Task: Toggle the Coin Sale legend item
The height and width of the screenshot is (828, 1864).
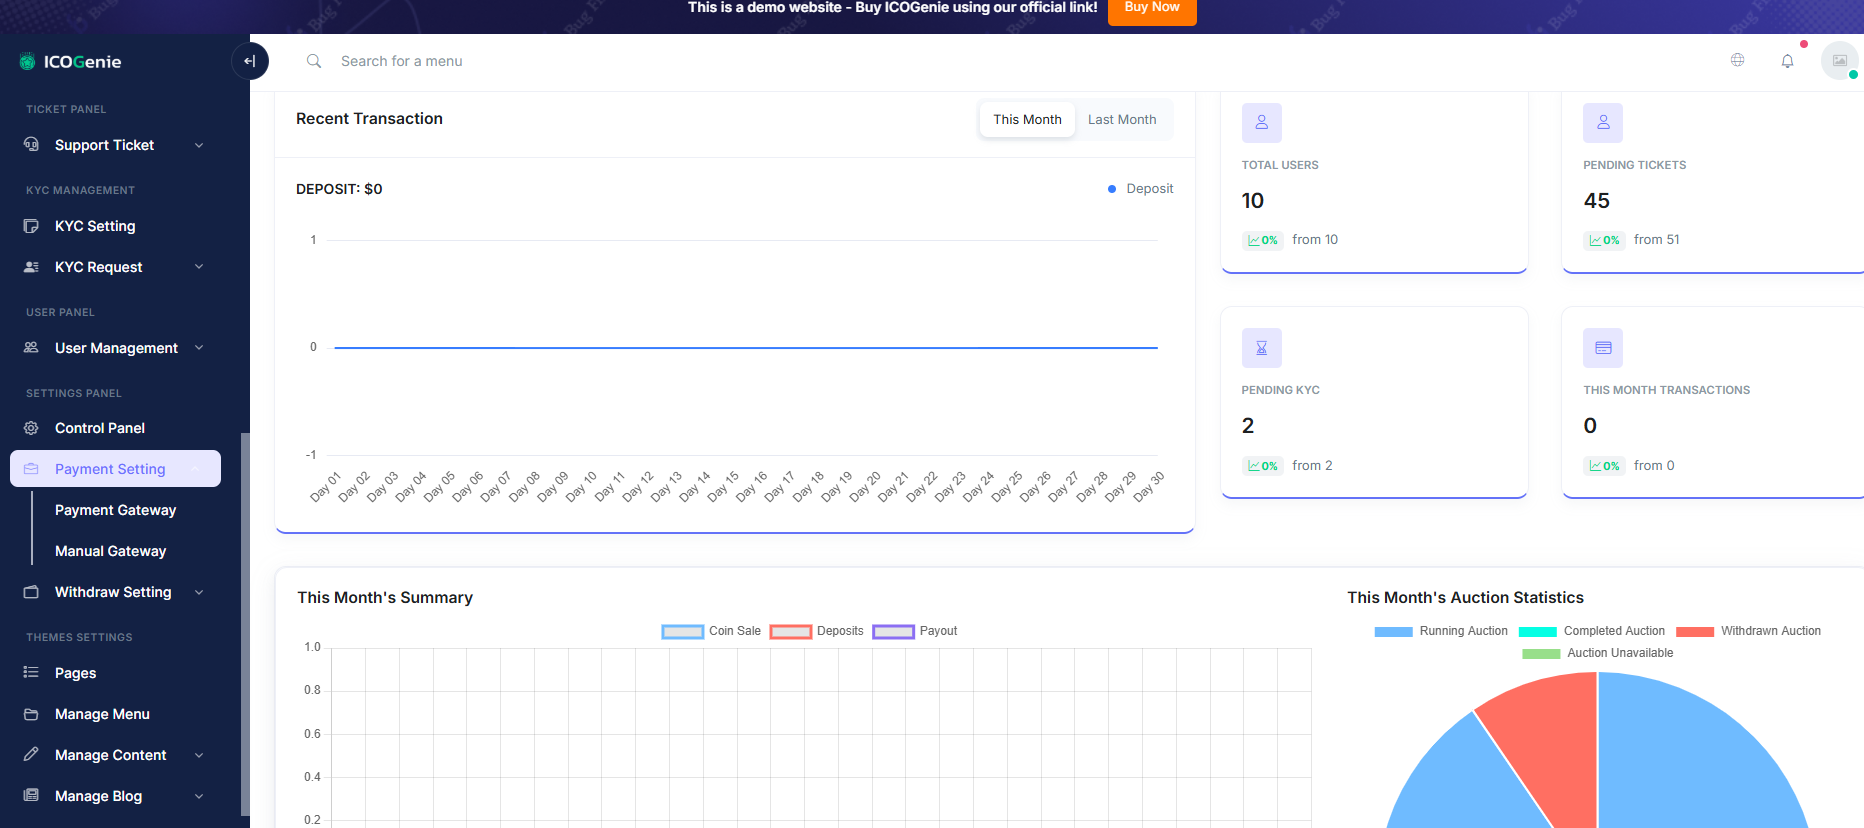Action: tap(711, 631)
